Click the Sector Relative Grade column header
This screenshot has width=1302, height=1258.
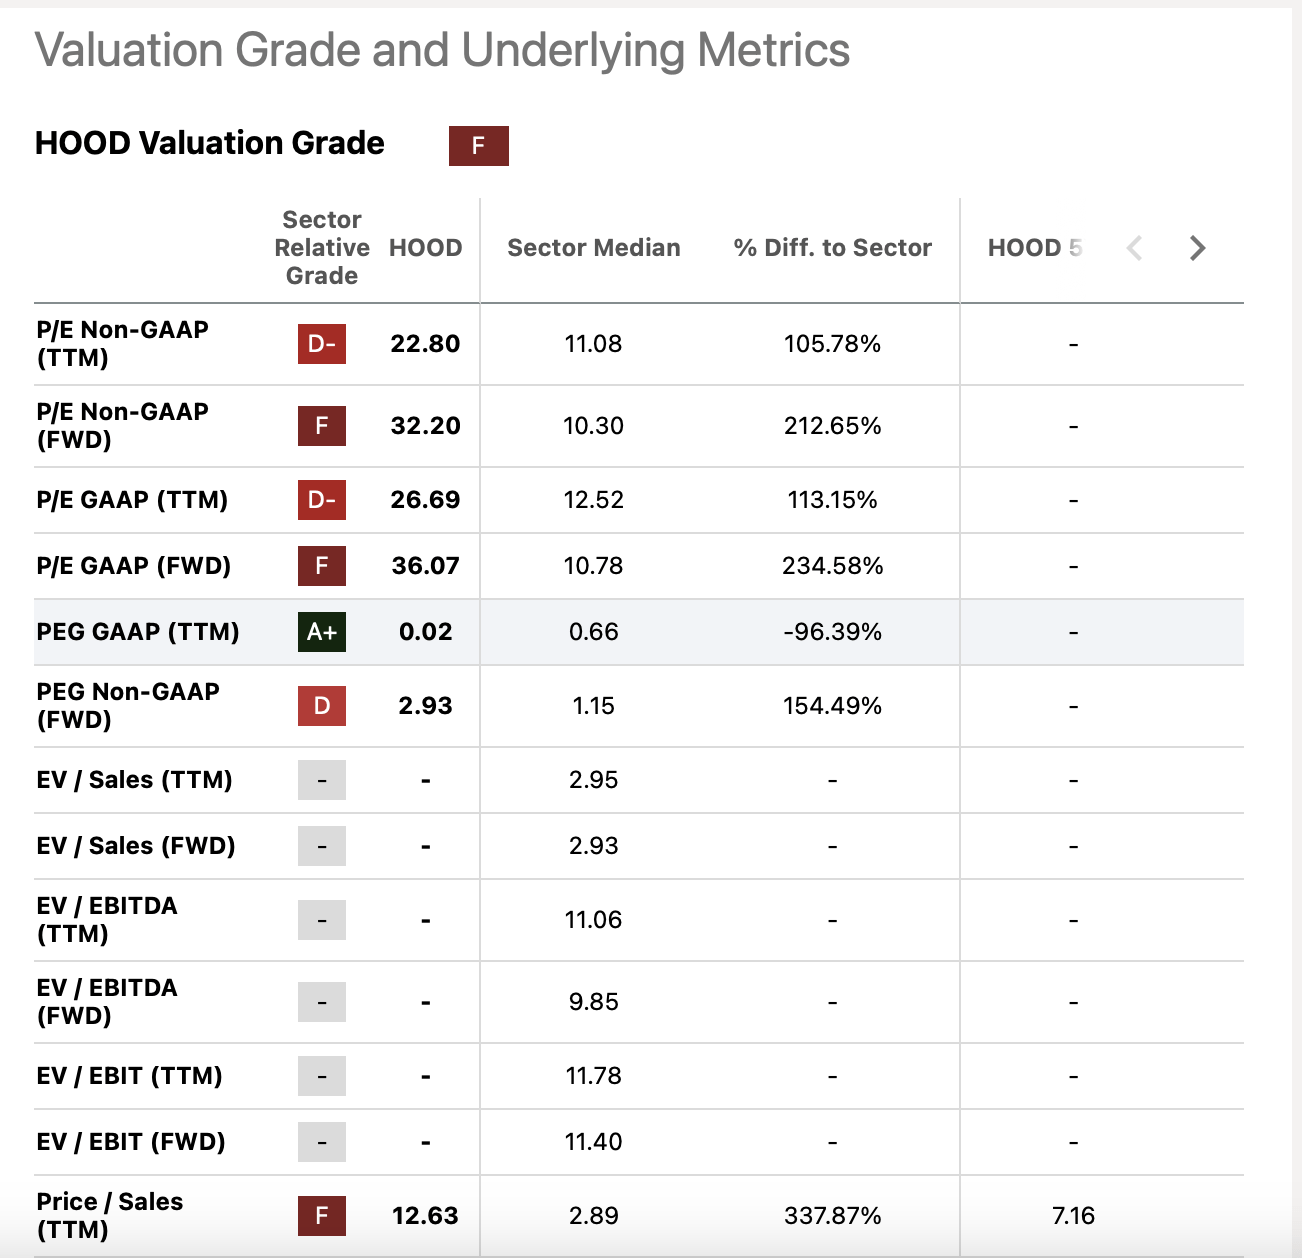[322, 248]
